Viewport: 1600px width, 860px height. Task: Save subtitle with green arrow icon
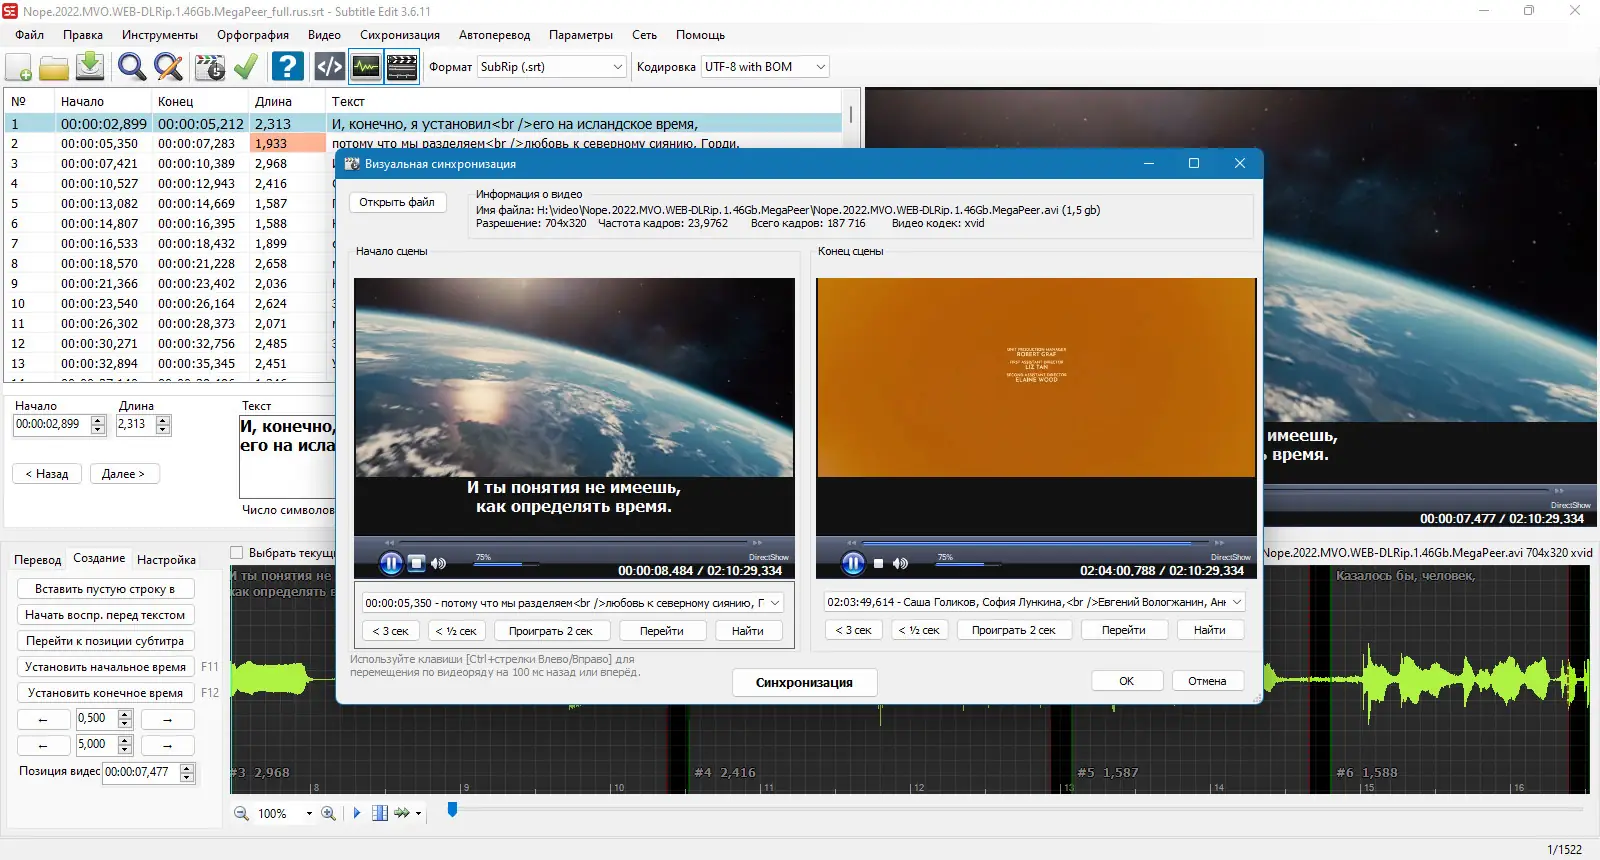90,67
